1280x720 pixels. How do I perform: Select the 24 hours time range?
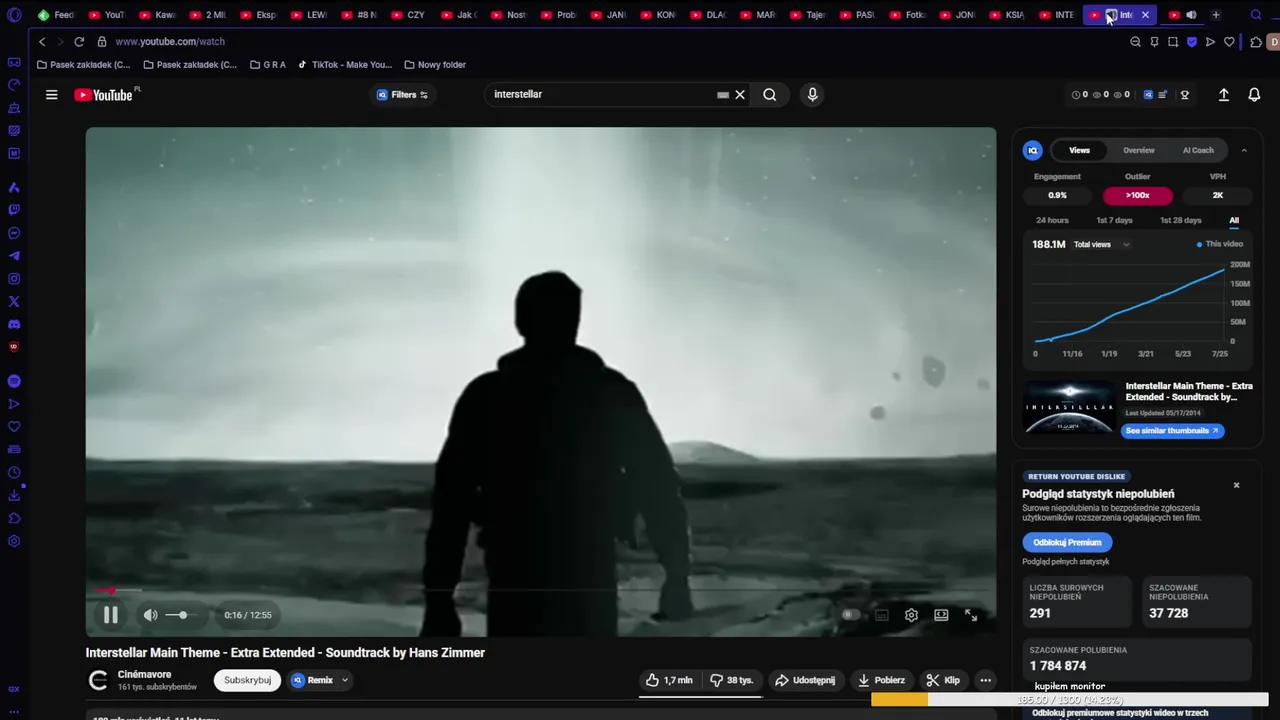1052,220
